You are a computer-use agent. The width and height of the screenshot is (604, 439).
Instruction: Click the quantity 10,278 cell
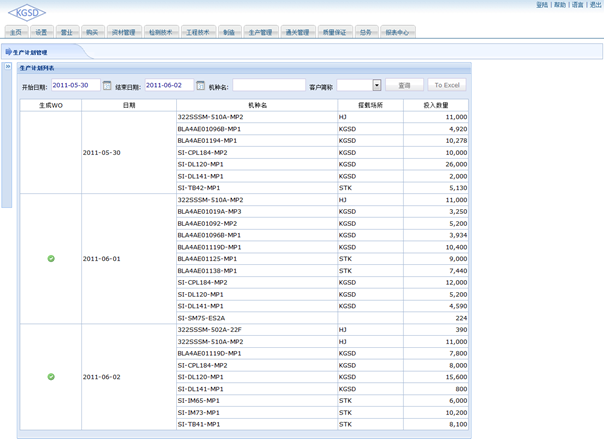click(436, 141)
